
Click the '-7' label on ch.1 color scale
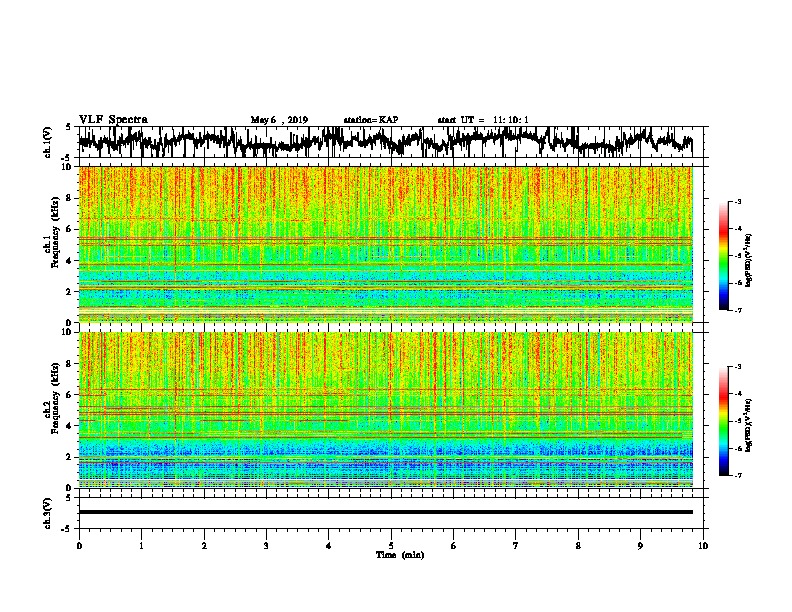coord(738,310)
